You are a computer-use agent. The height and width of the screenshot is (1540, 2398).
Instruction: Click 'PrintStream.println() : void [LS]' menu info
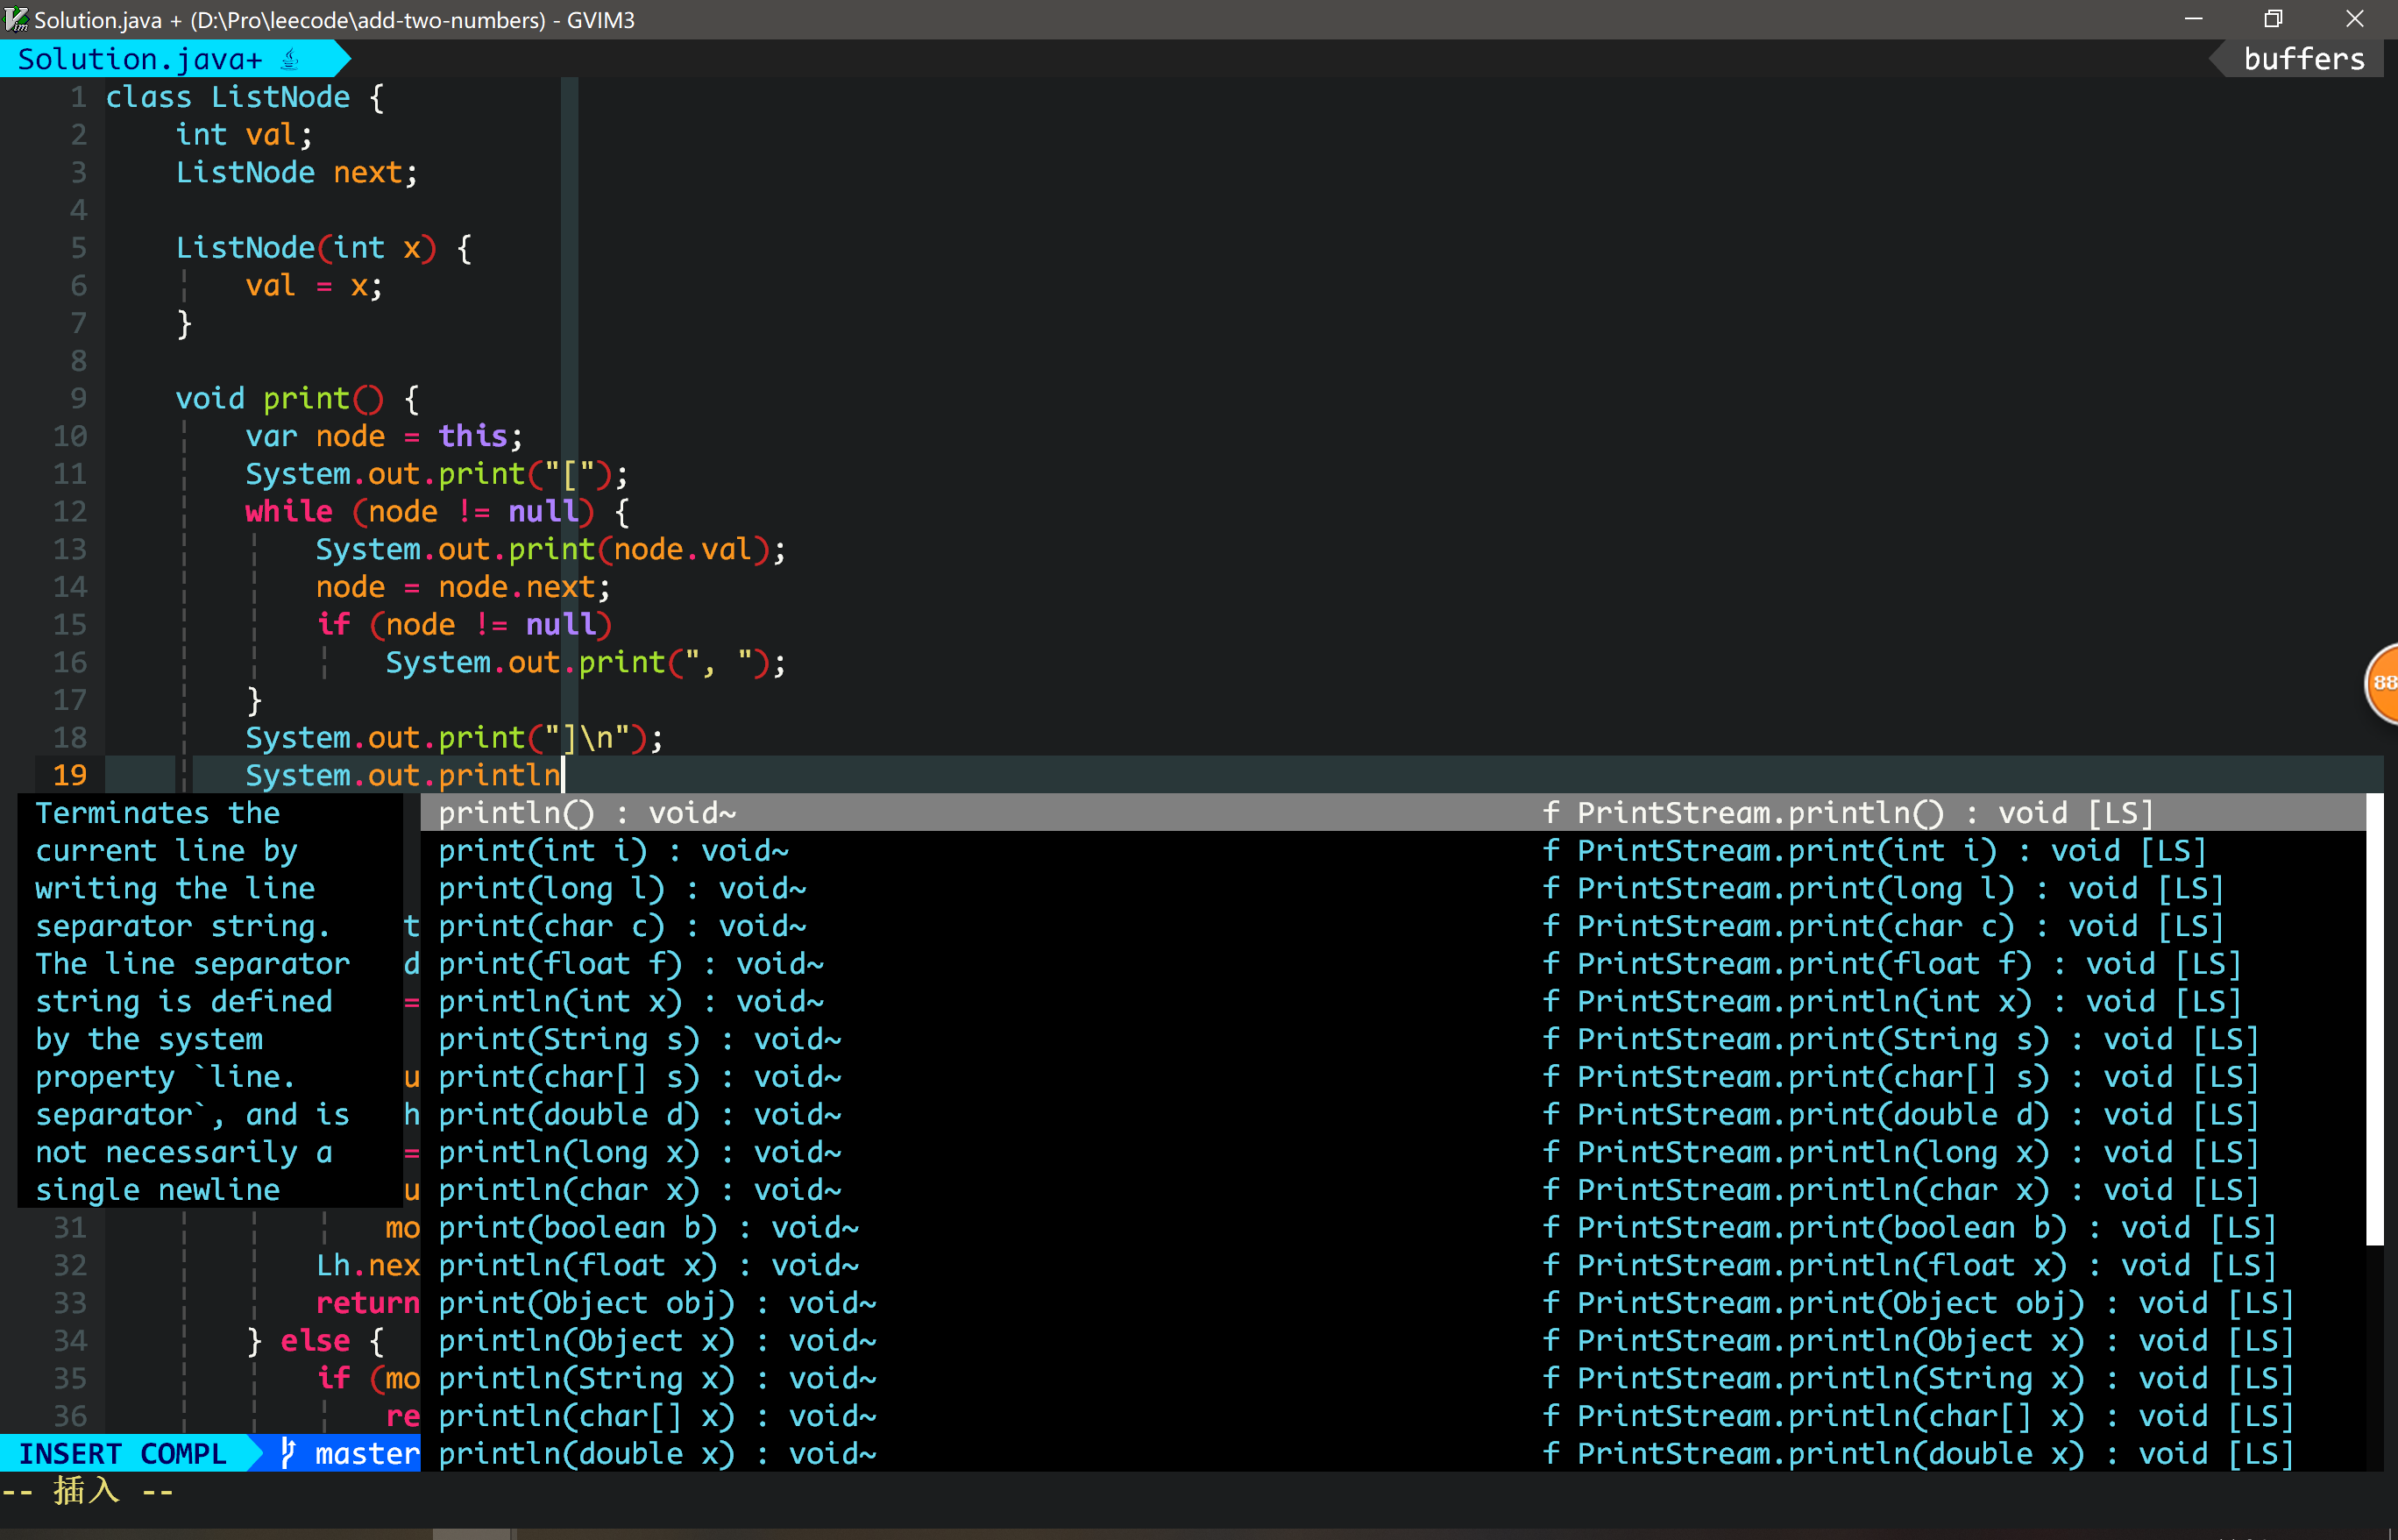point(1864,812)
